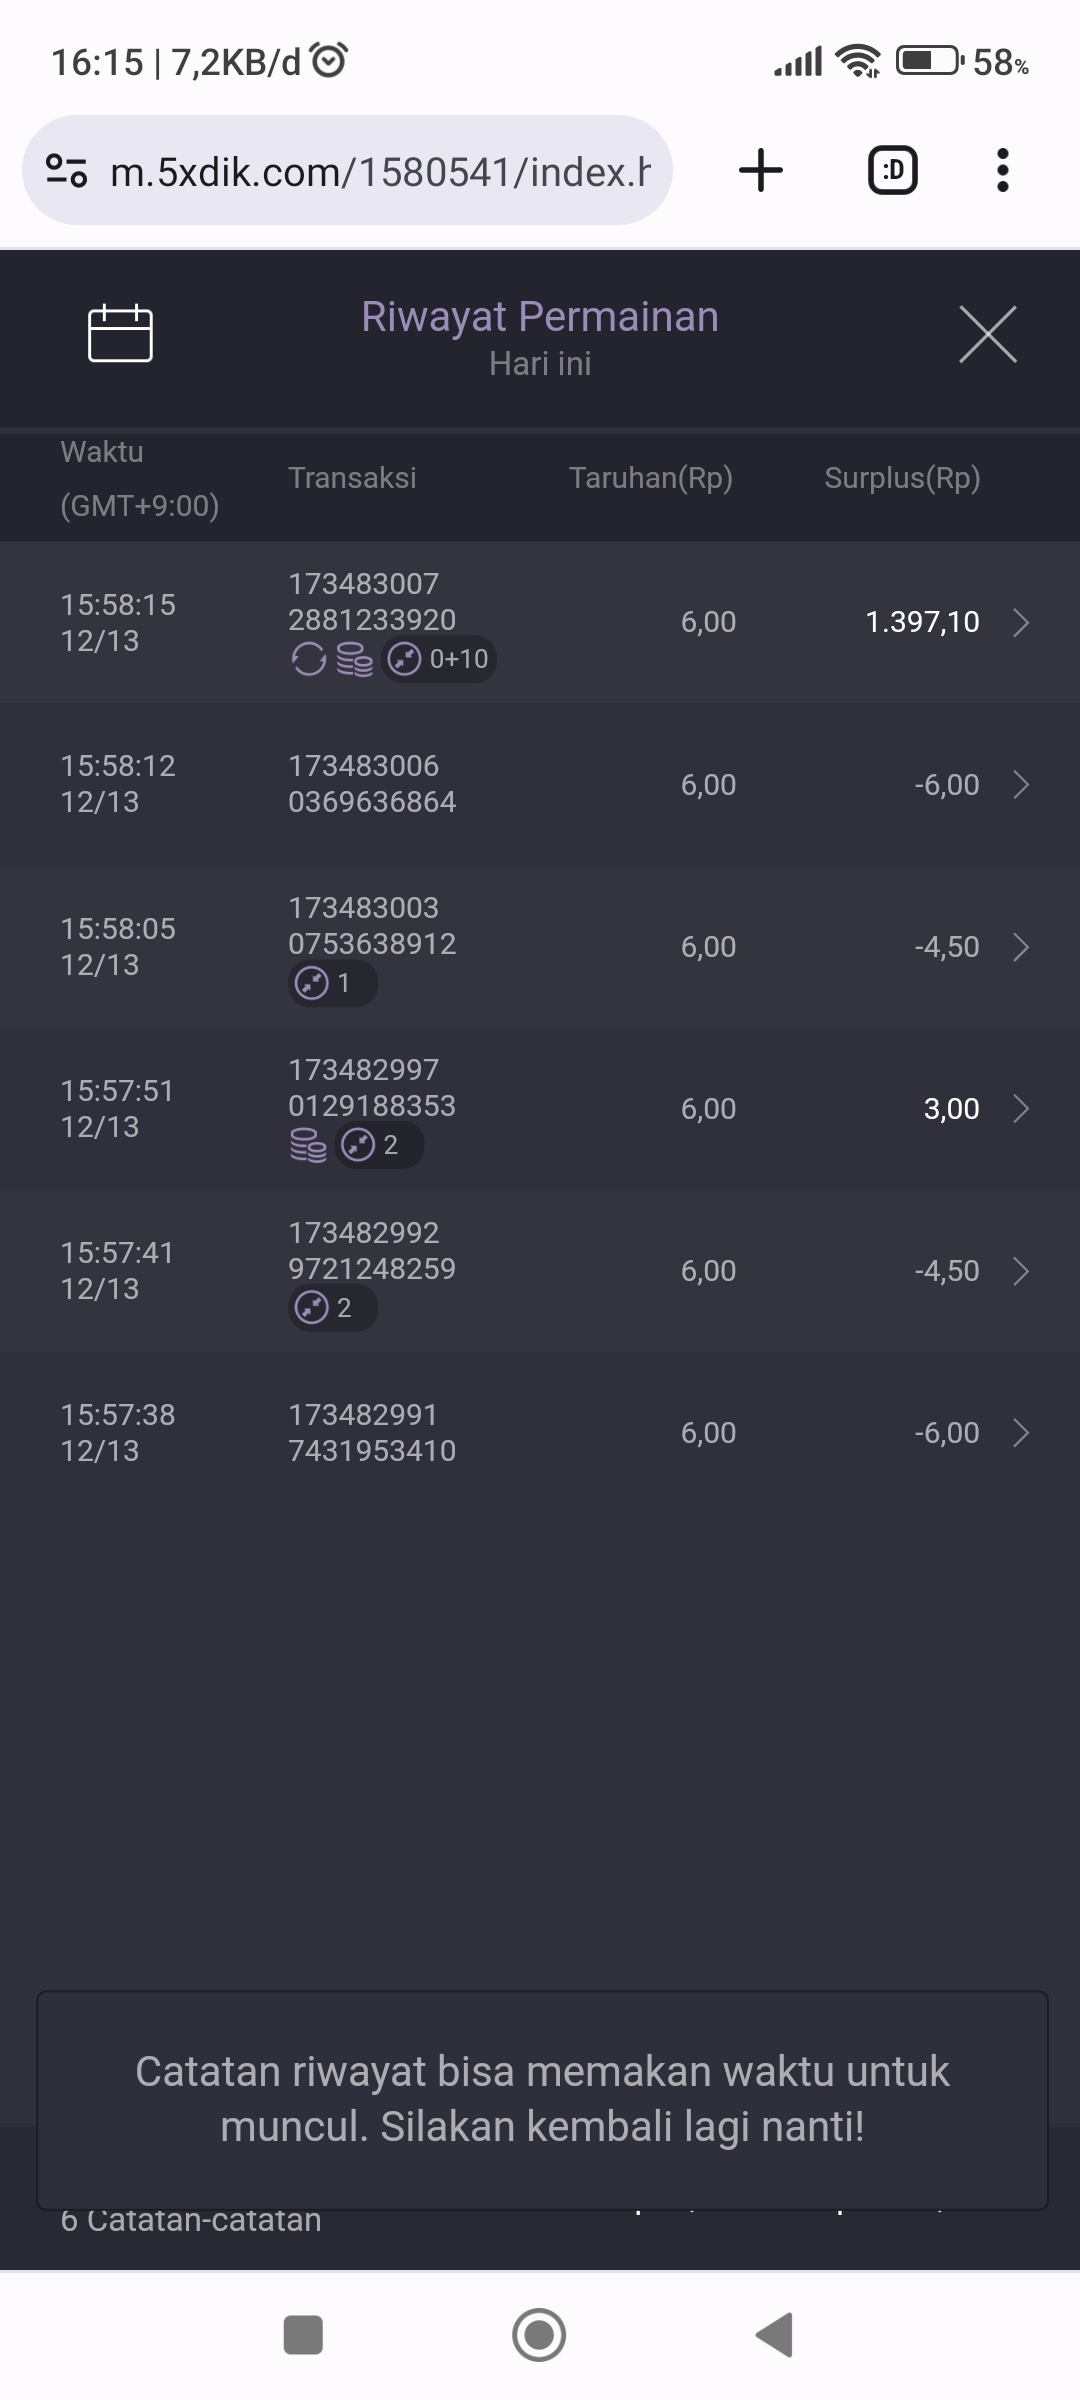
Task: Select transaction 173482992 9721248259
Action: [x=372, y=1251]
